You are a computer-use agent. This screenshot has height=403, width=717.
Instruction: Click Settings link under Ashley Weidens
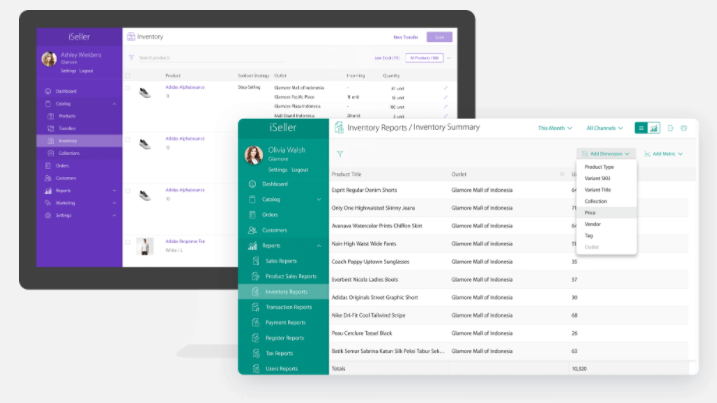(68, 71)
